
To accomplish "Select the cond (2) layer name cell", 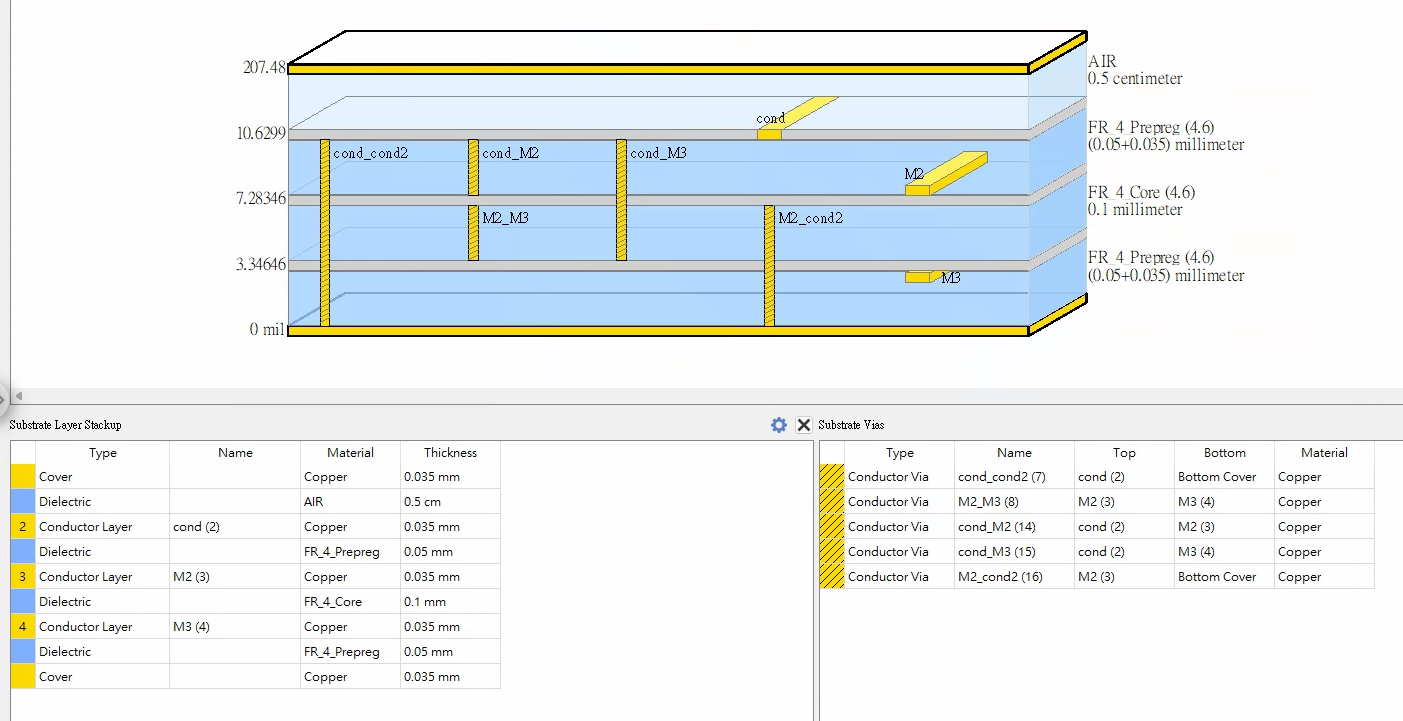I will (x=235, y=527).
